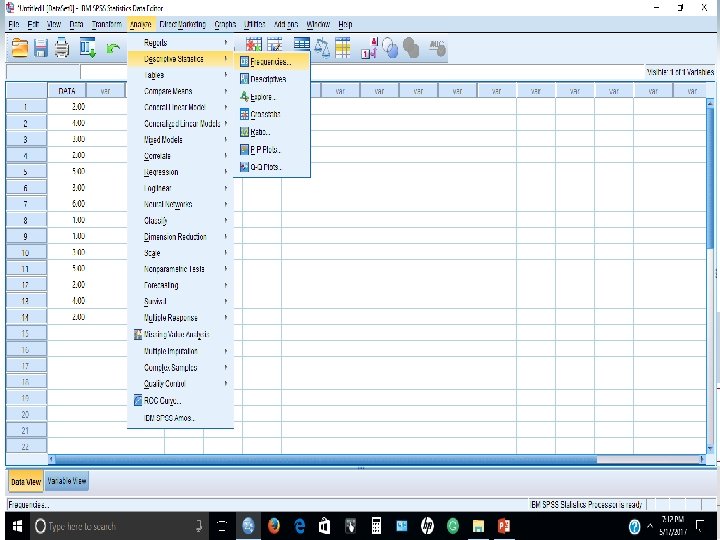
Task: Open the Windows Start menu
Action: pyautogui.click(x=17, y=526)
